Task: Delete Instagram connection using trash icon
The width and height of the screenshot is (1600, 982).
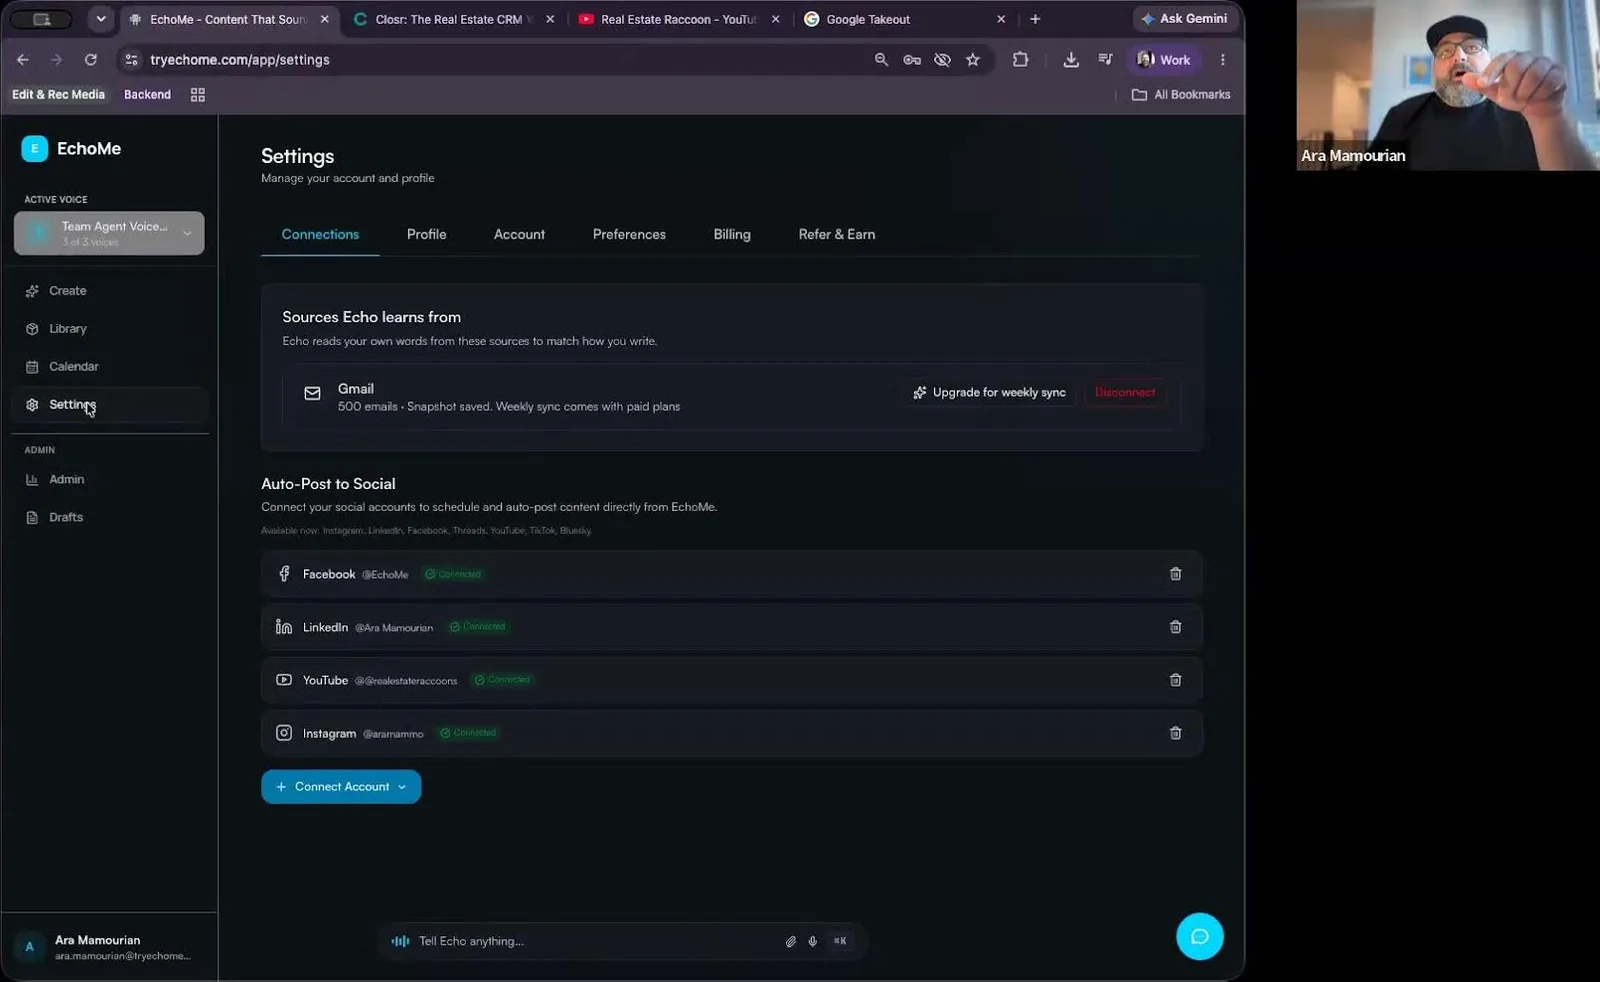Action: coord(1175,733)
